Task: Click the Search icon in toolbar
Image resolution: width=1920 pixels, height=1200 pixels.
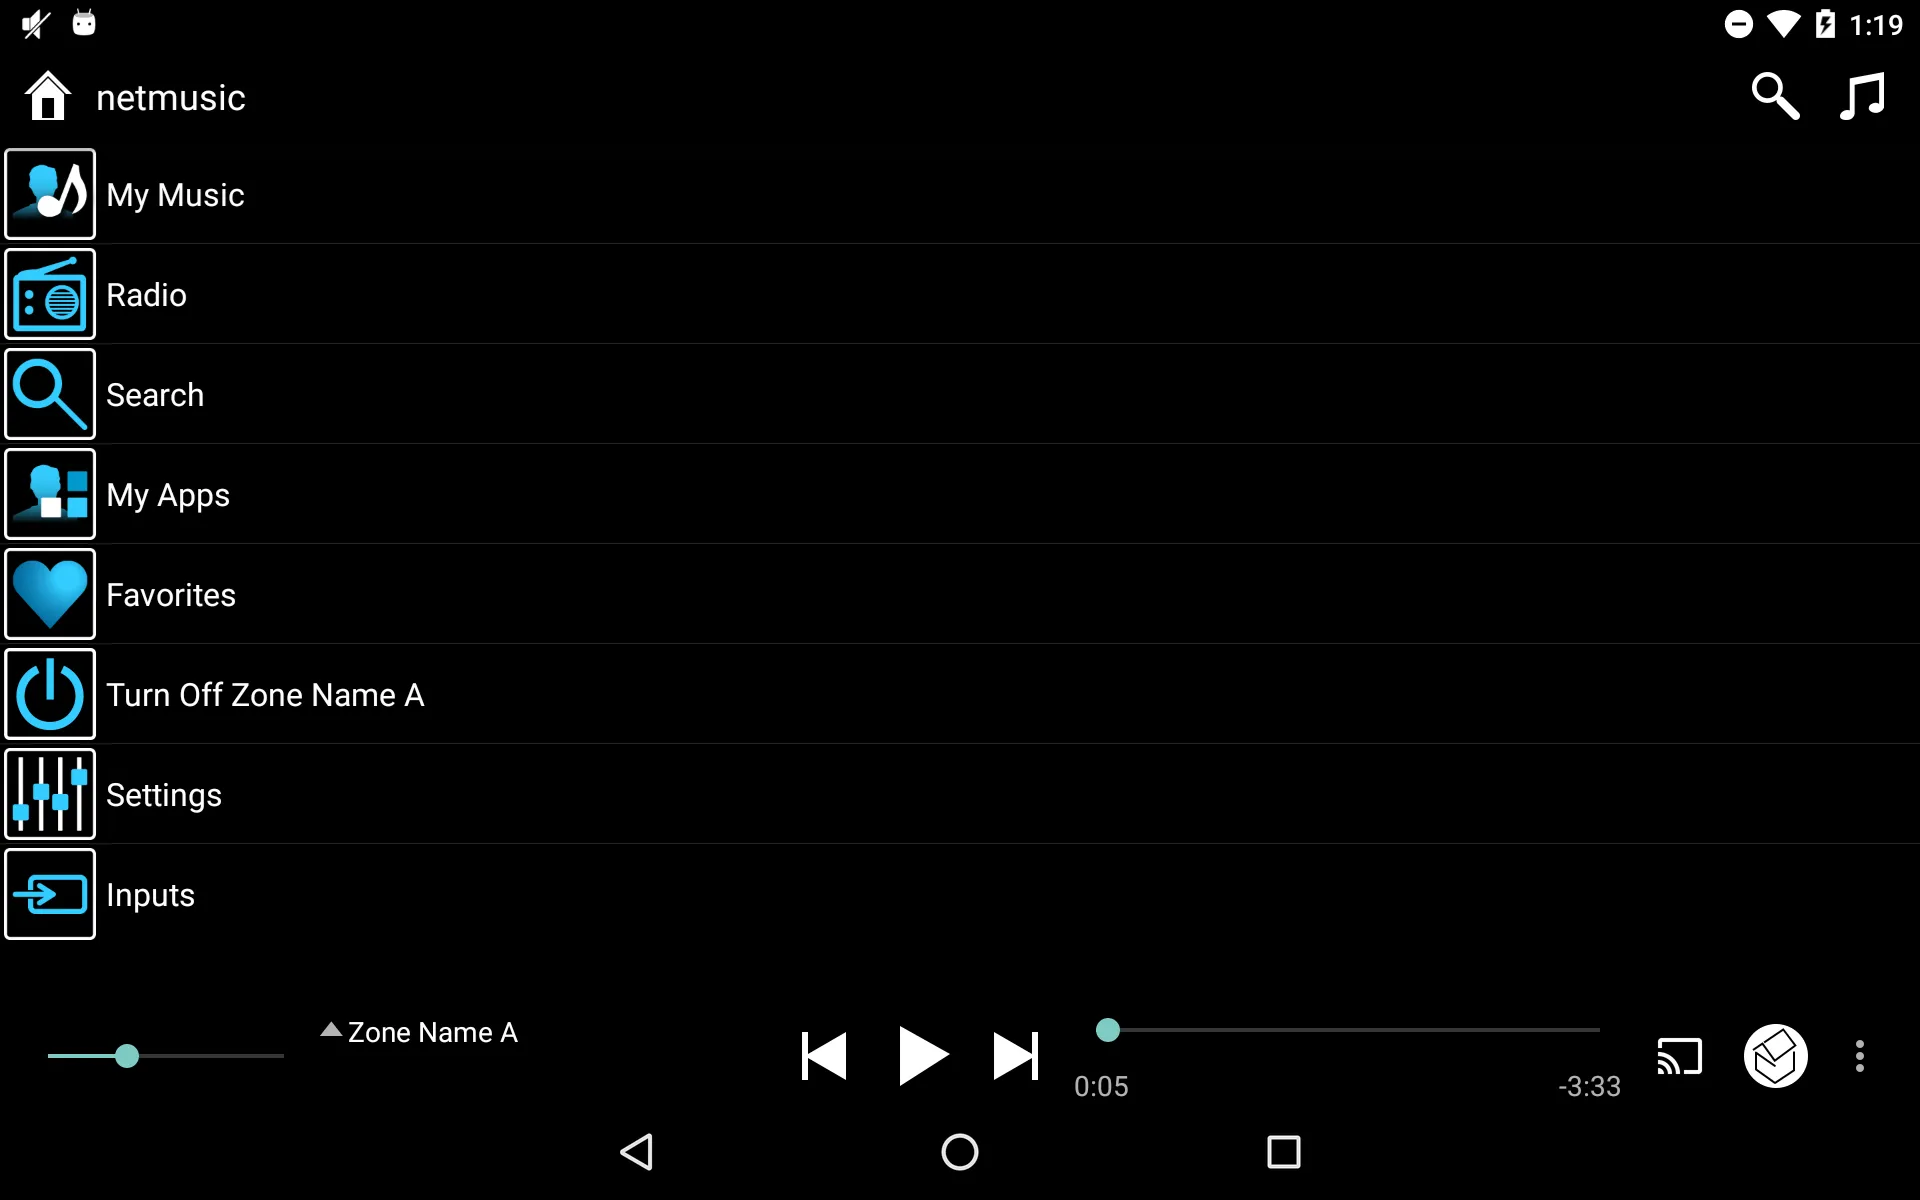Action: tap(1778, 97)
